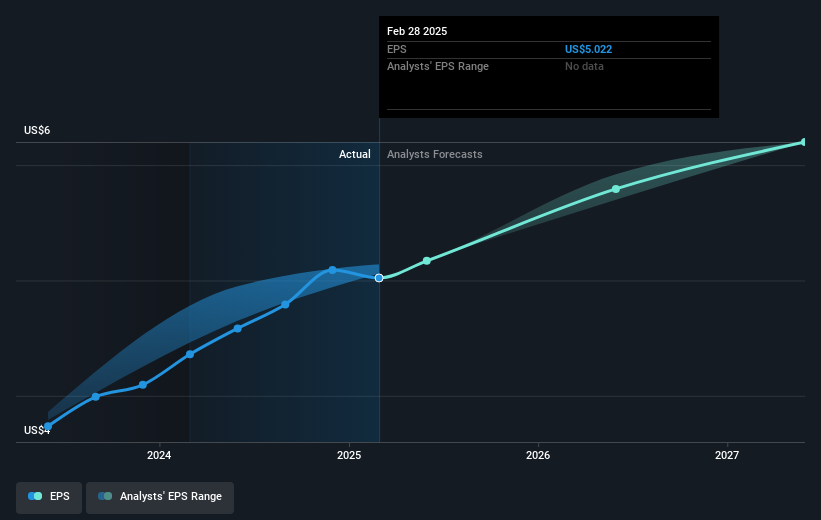
Task: Click the Feb 28 2025 tooltip date
Action: 417,31
